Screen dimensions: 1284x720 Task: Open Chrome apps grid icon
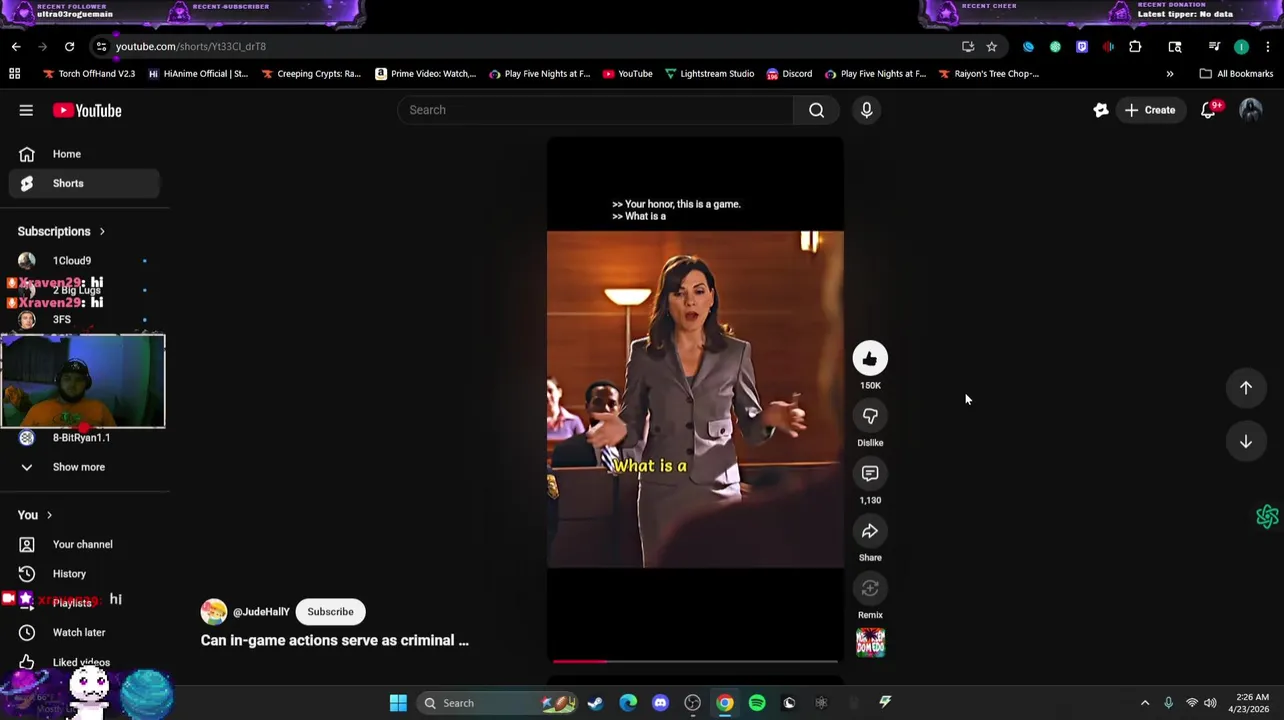pyautogui.click(x=14, y=73)
